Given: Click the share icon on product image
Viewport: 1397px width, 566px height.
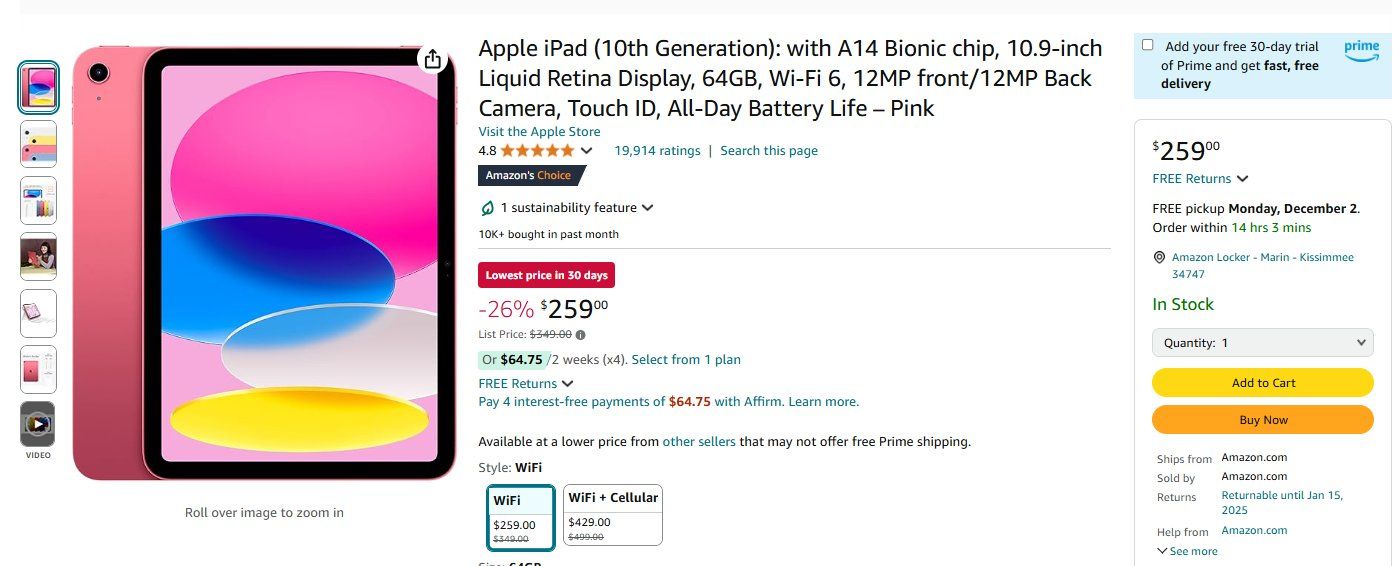Looking at the screenshot, I should tap(433, 60).
